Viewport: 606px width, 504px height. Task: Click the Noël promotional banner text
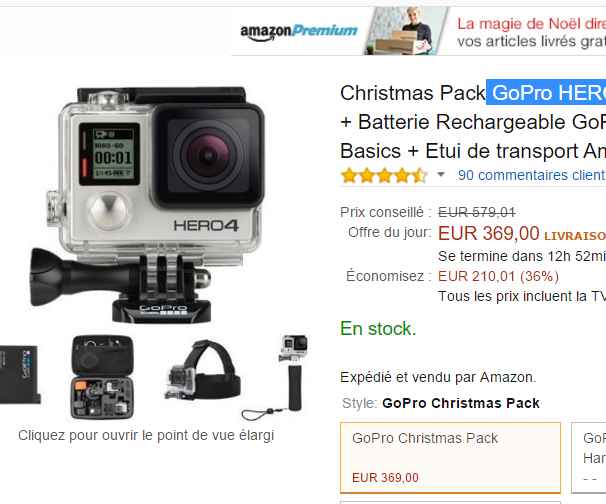[x=531, y=32]
